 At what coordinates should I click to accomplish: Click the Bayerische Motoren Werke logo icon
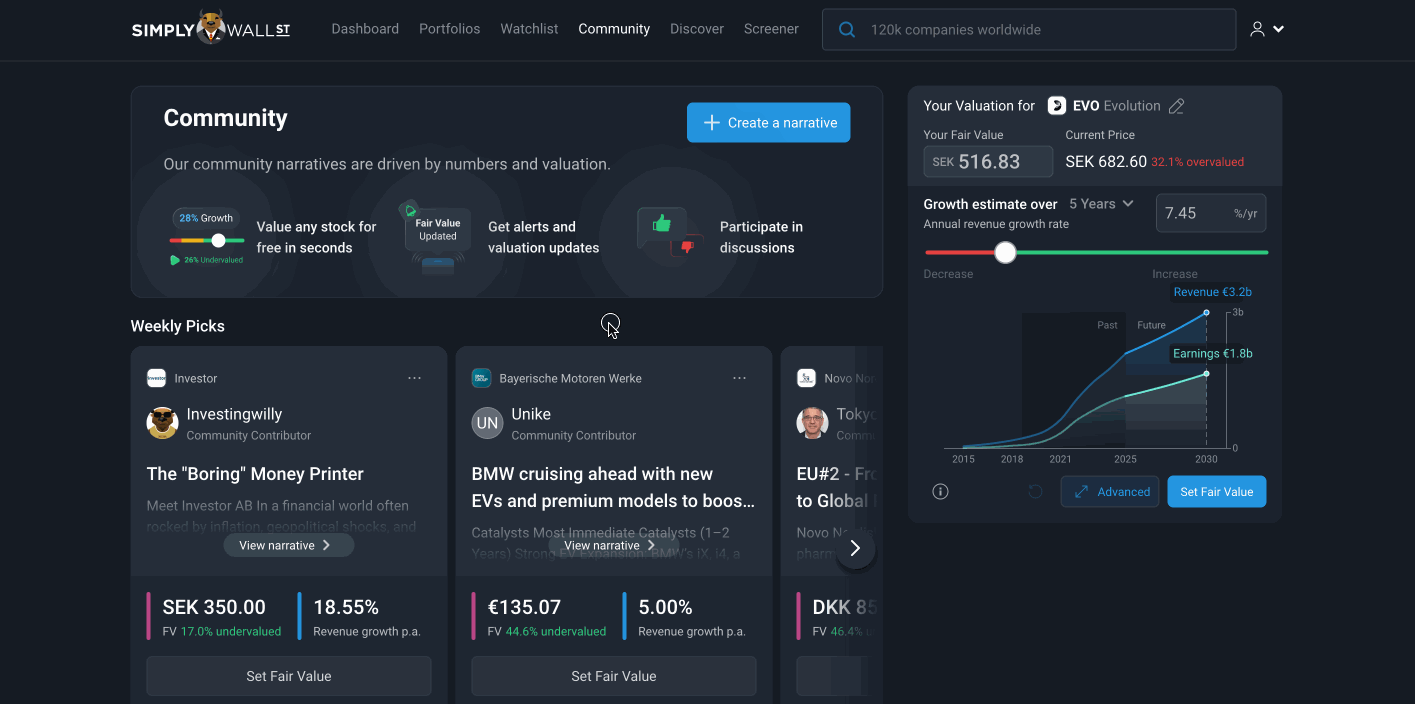pyautogui.click(x=481, y=378)
